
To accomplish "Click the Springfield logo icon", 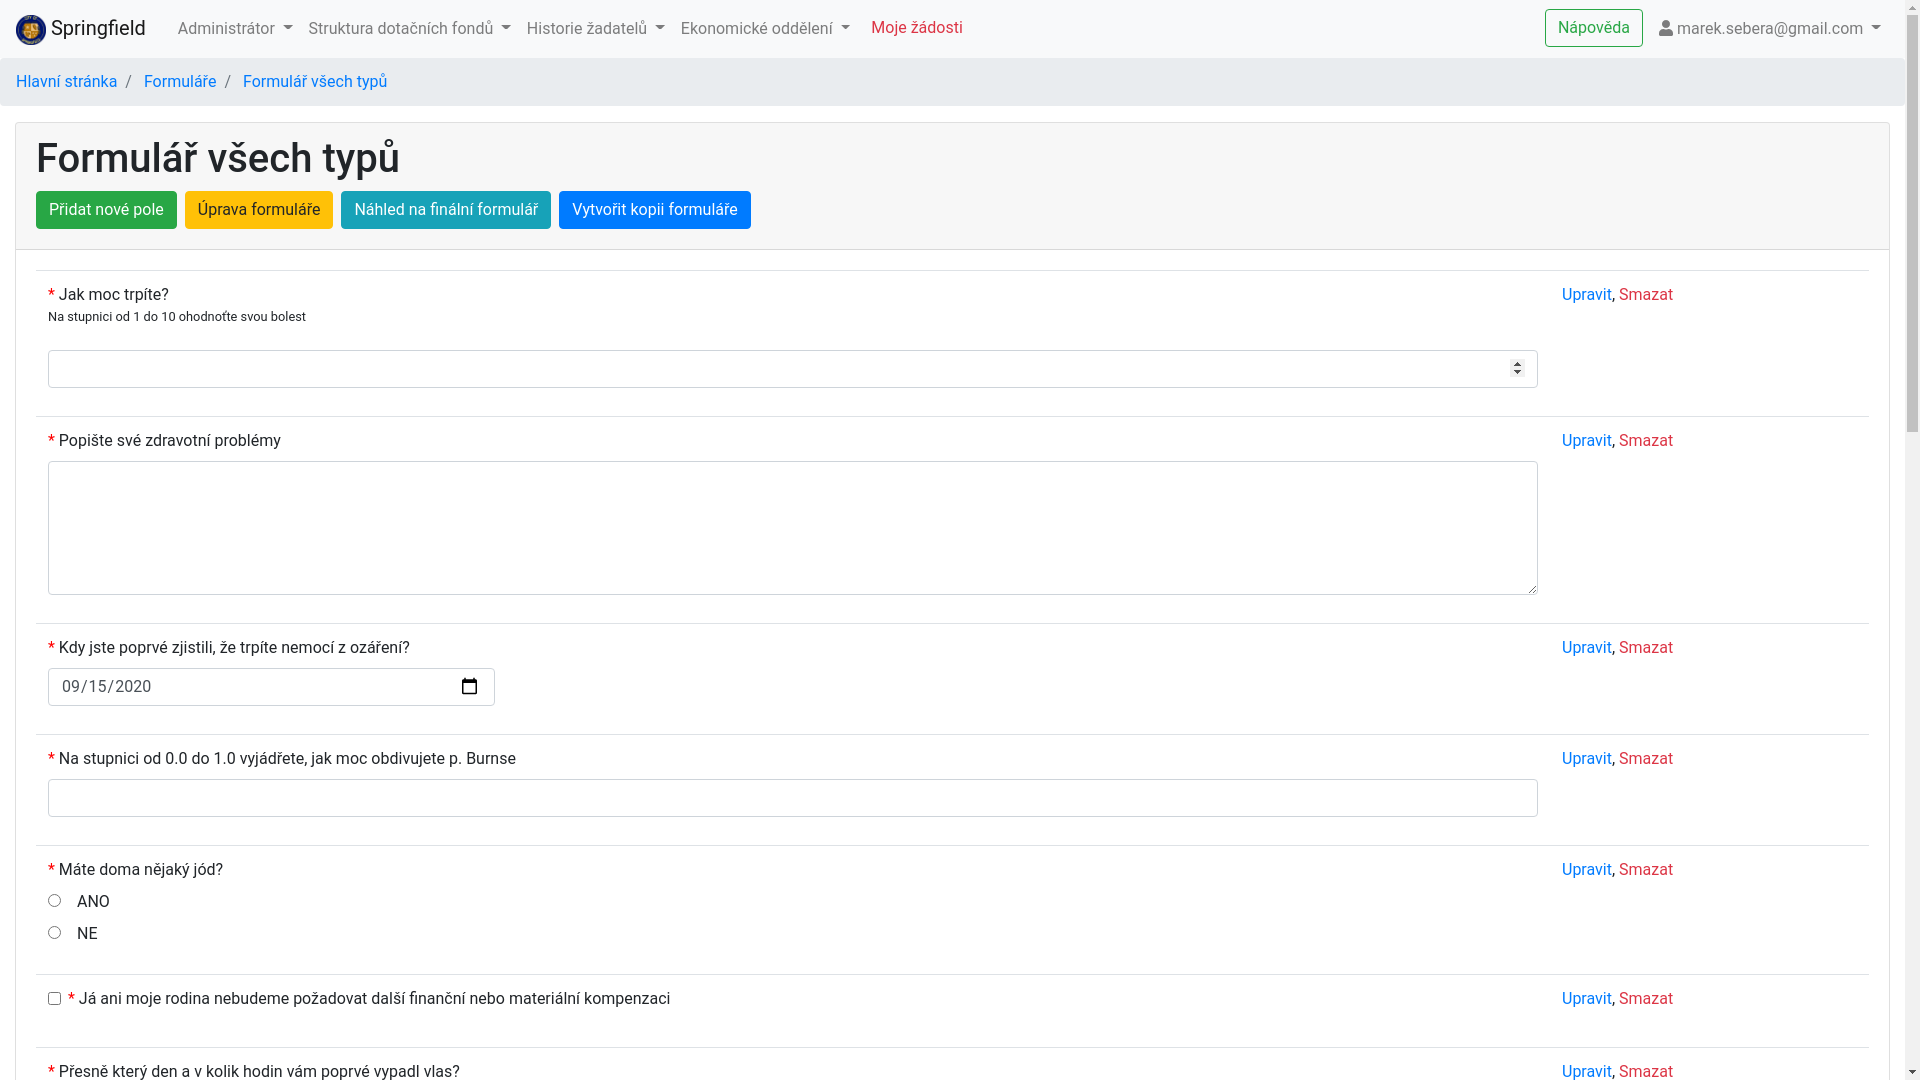I will point(31,30).
